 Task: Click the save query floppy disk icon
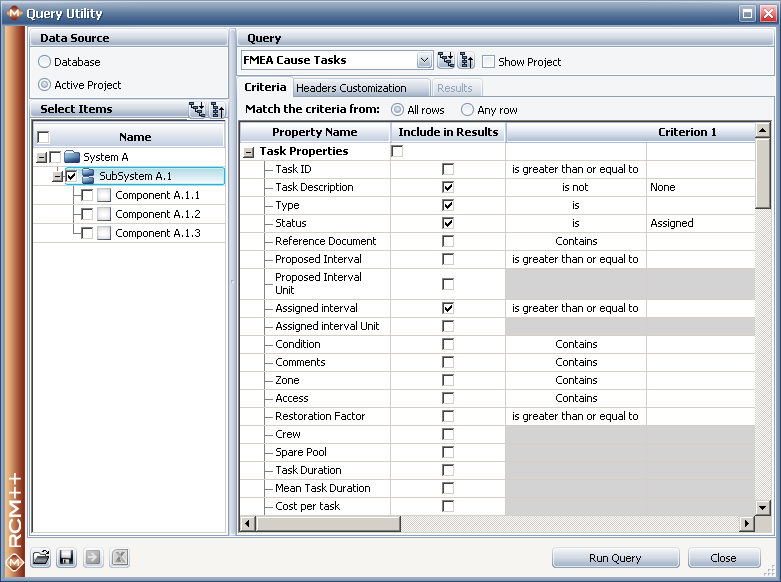tap(67, 558)
